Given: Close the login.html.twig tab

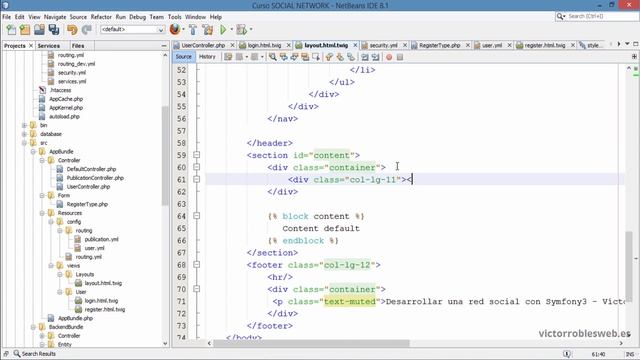Looking at the screenshot, I should tap(289, 45).
